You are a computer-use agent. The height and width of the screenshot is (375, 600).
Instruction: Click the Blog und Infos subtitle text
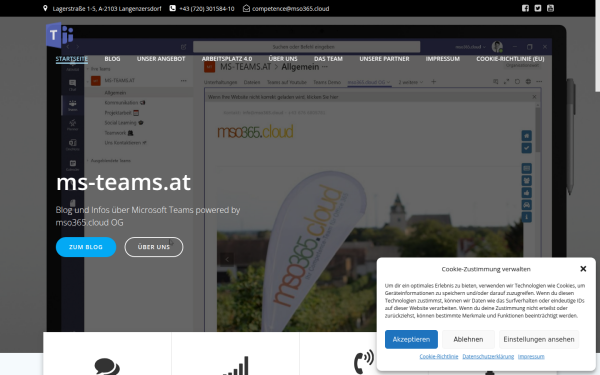coord(148,216)
